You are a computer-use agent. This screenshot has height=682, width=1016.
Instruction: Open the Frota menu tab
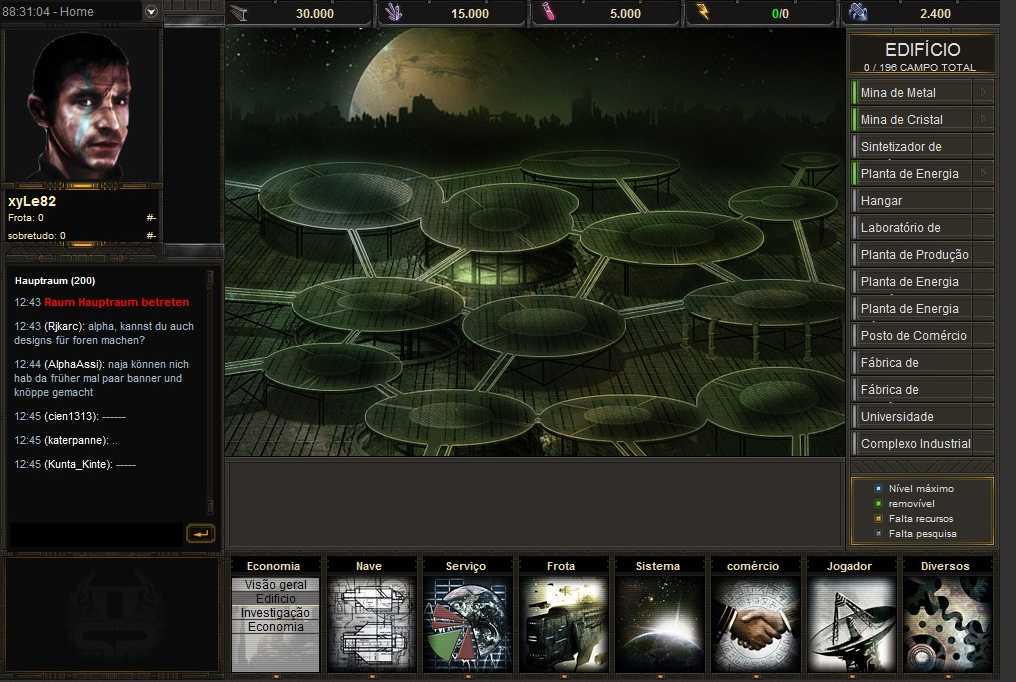click(x=561, y=566)
